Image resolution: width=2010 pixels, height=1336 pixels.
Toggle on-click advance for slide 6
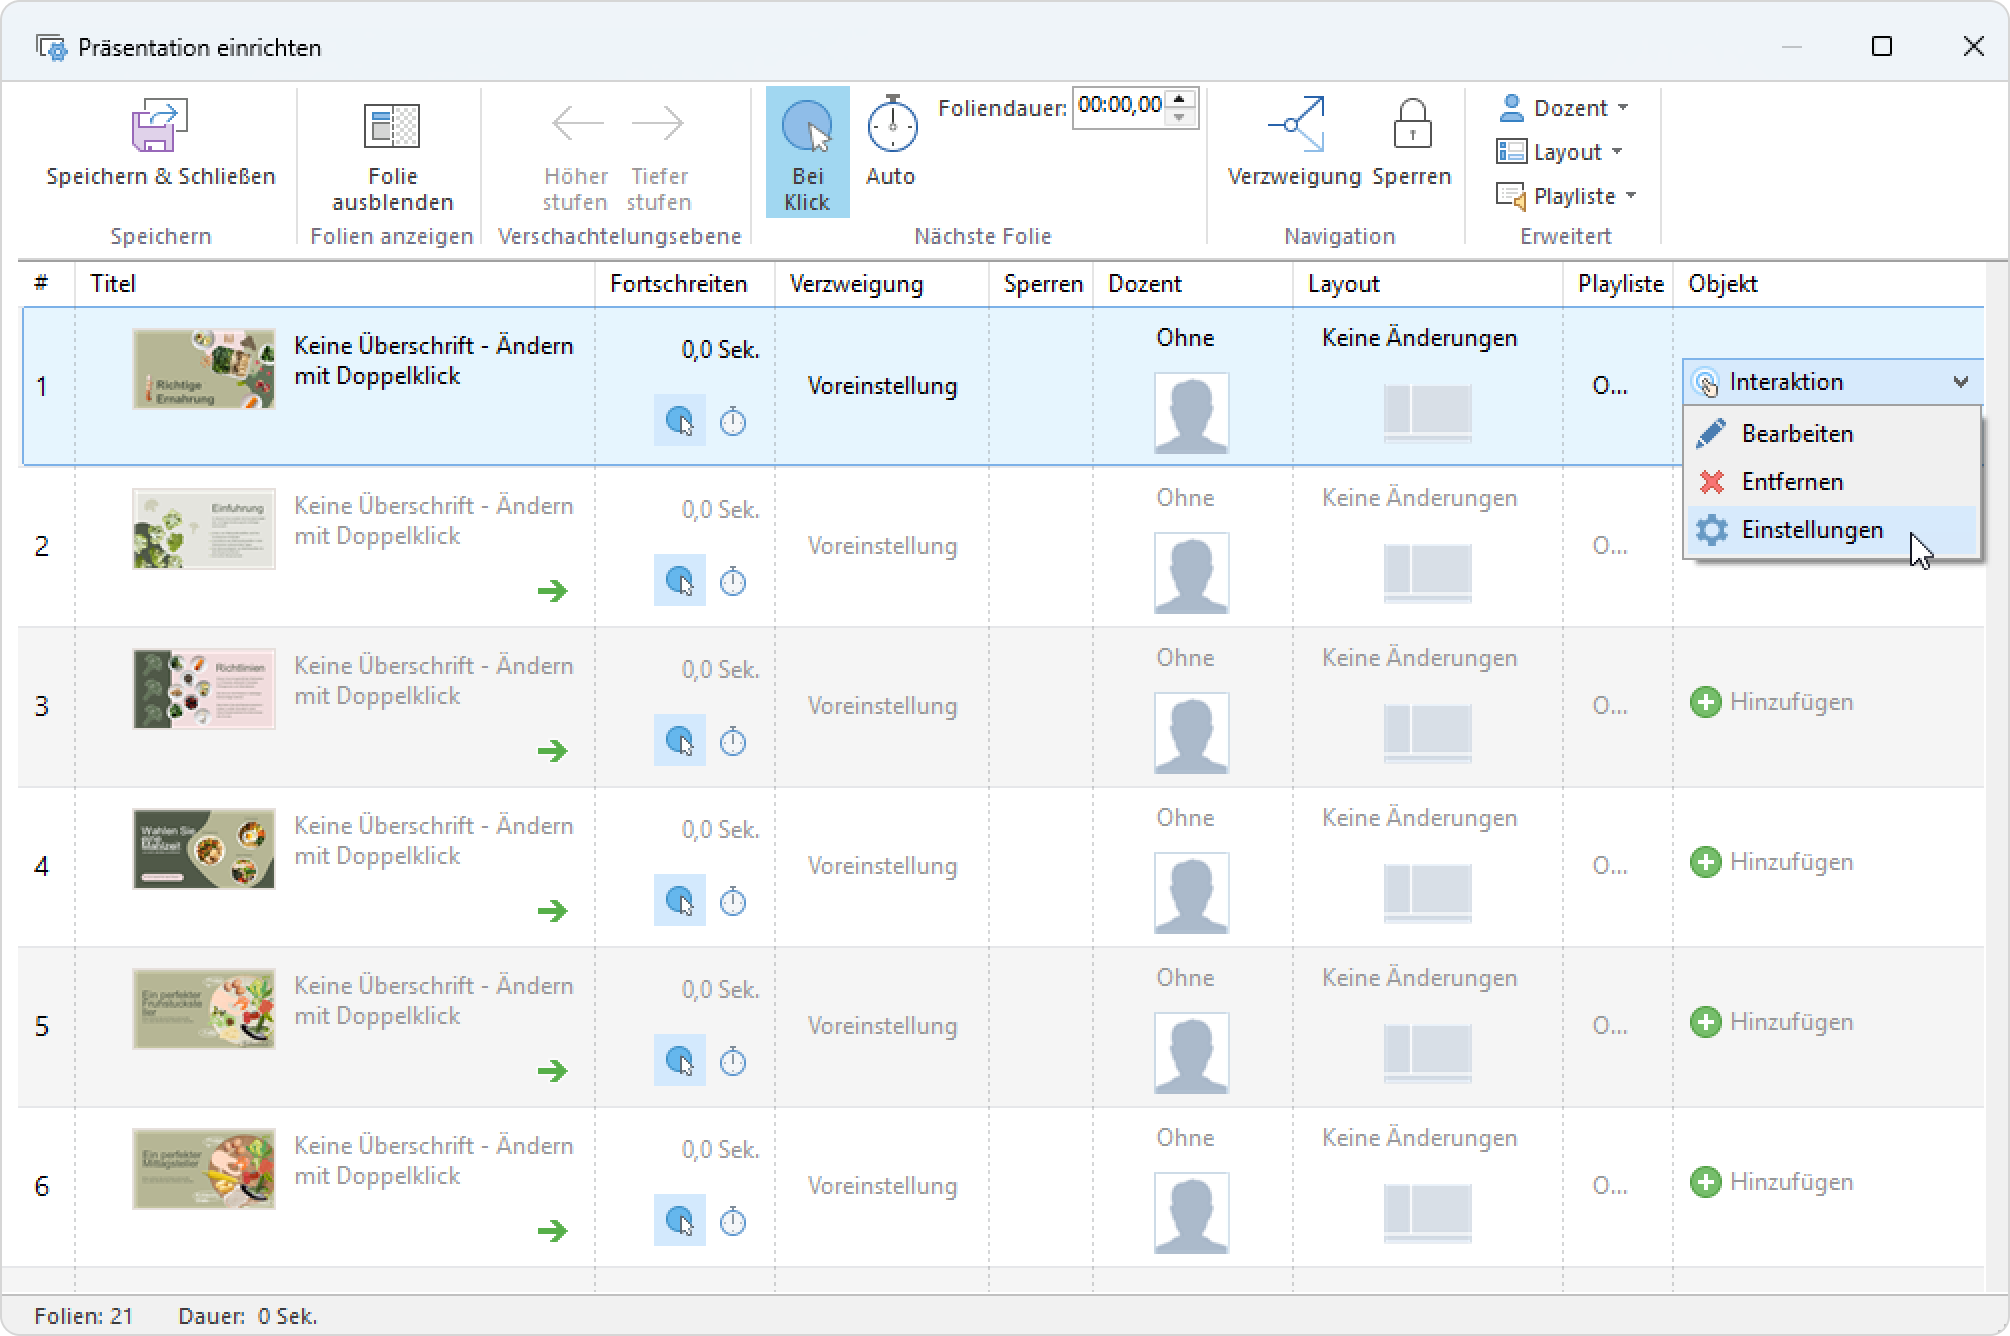(x=680, y=1220)
